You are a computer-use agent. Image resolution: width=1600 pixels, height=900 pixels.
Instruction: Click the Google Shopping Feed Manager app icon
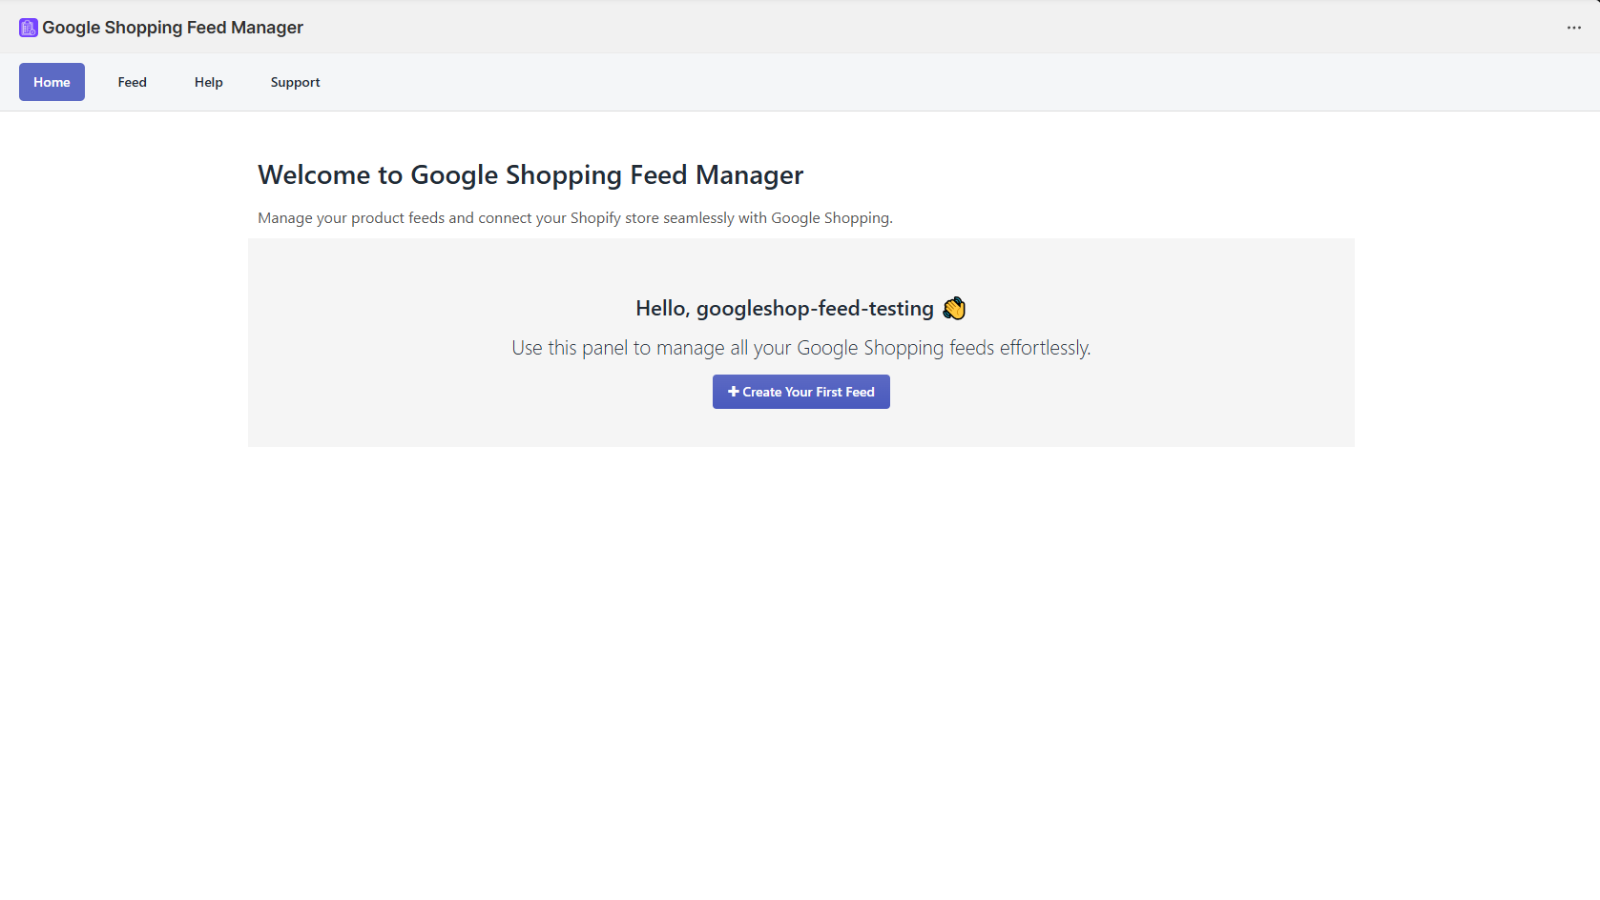click(27, 27)
